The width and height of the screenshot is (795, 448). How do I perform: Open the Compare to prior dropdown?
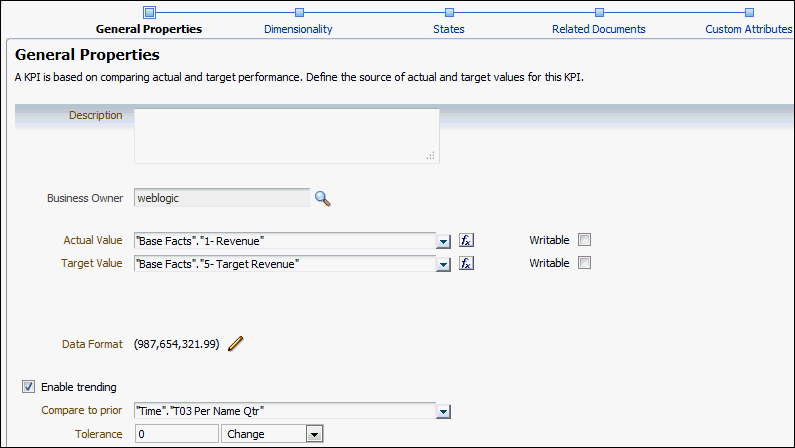click(443, 411)
